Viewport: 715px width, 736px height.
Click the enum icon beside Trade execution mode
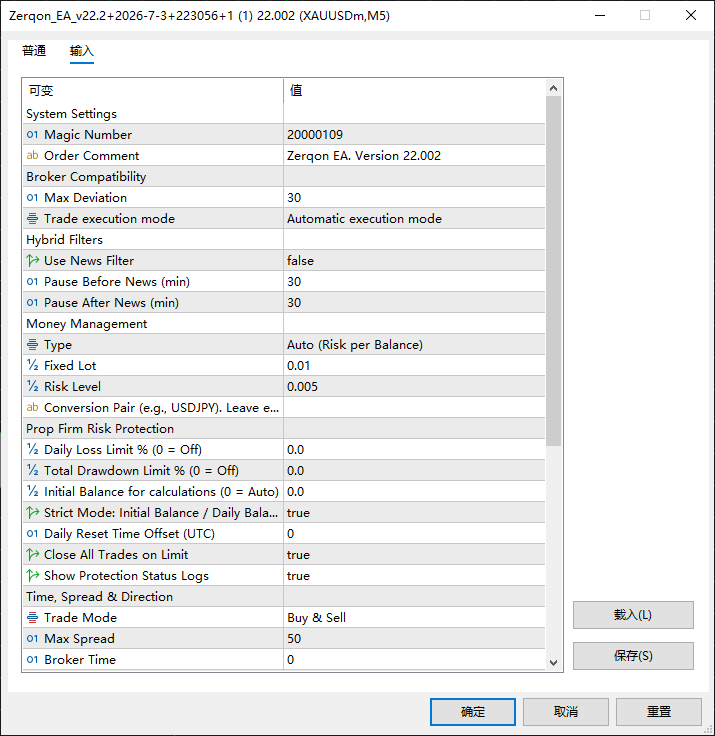(32, 219)
